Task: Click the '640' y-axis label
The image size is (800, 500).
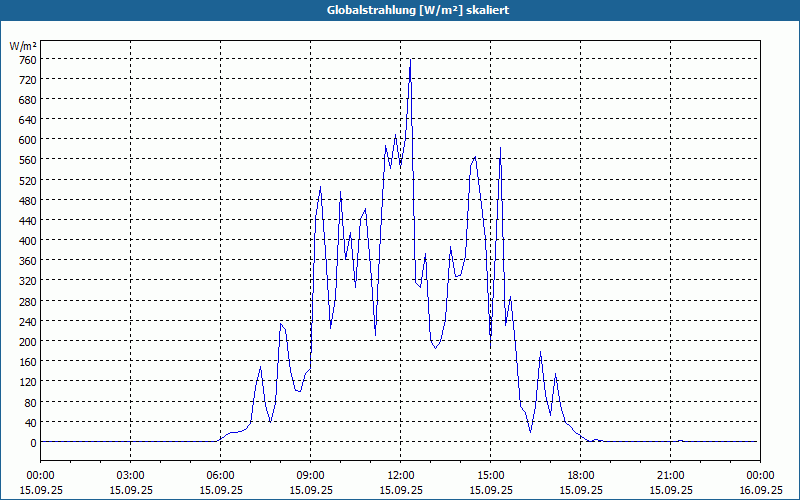Action: (28, 120)
